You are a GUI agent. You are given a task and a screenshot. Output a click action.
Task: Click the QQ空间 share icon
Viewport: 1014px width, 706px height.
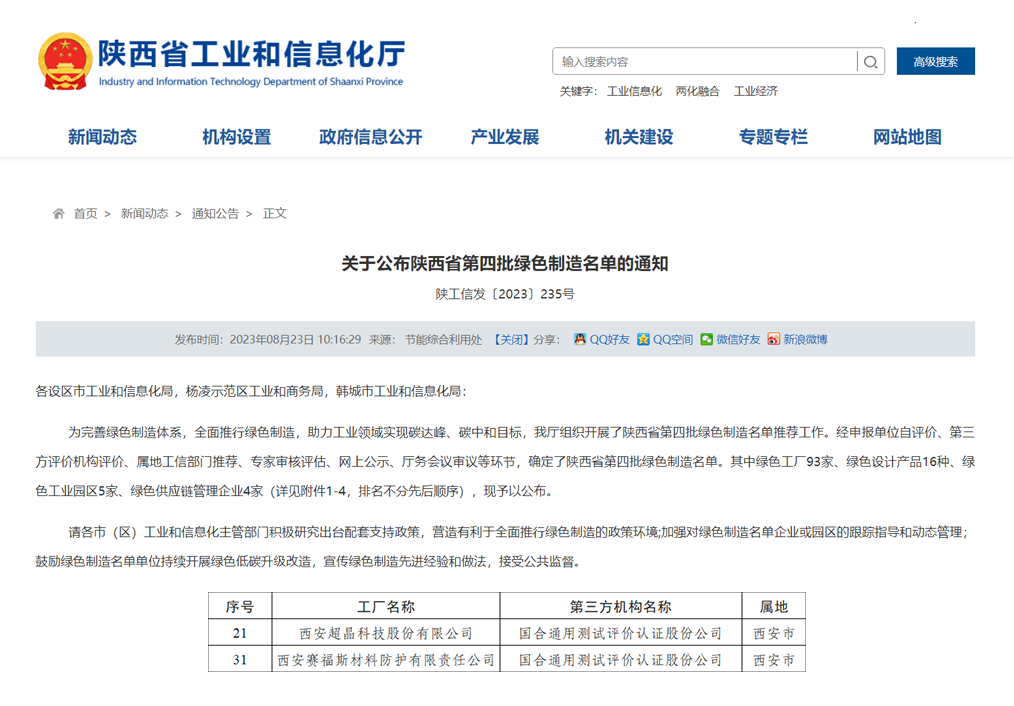pyautogui.click(x=643, y=339)
